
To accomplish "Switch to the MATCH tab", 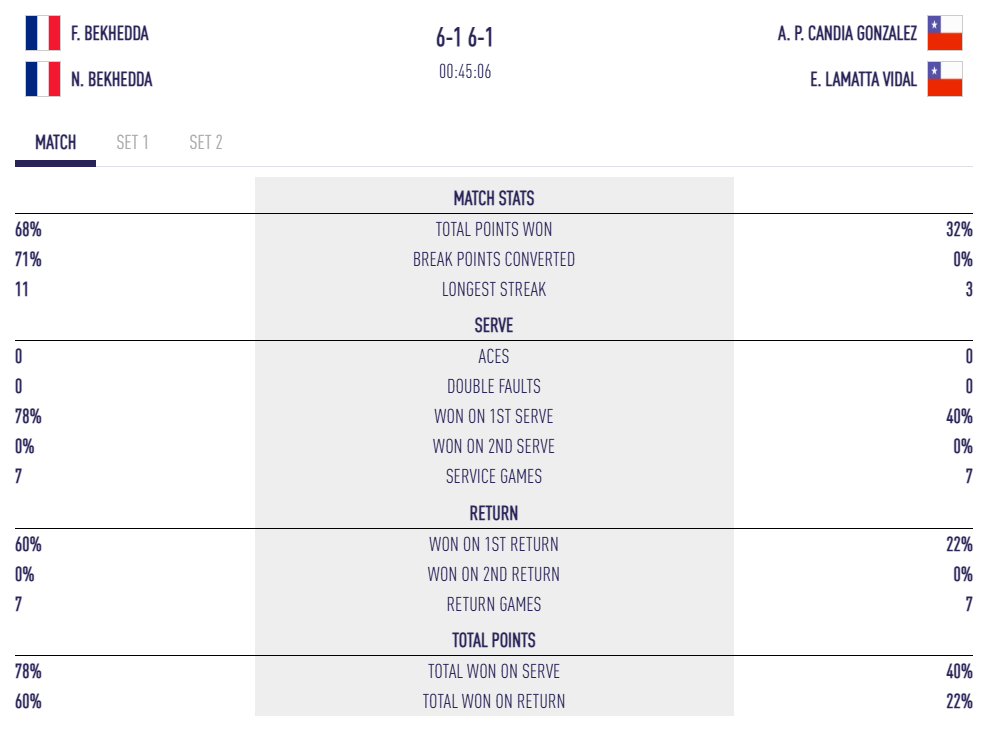I will [x=56, y=142].
